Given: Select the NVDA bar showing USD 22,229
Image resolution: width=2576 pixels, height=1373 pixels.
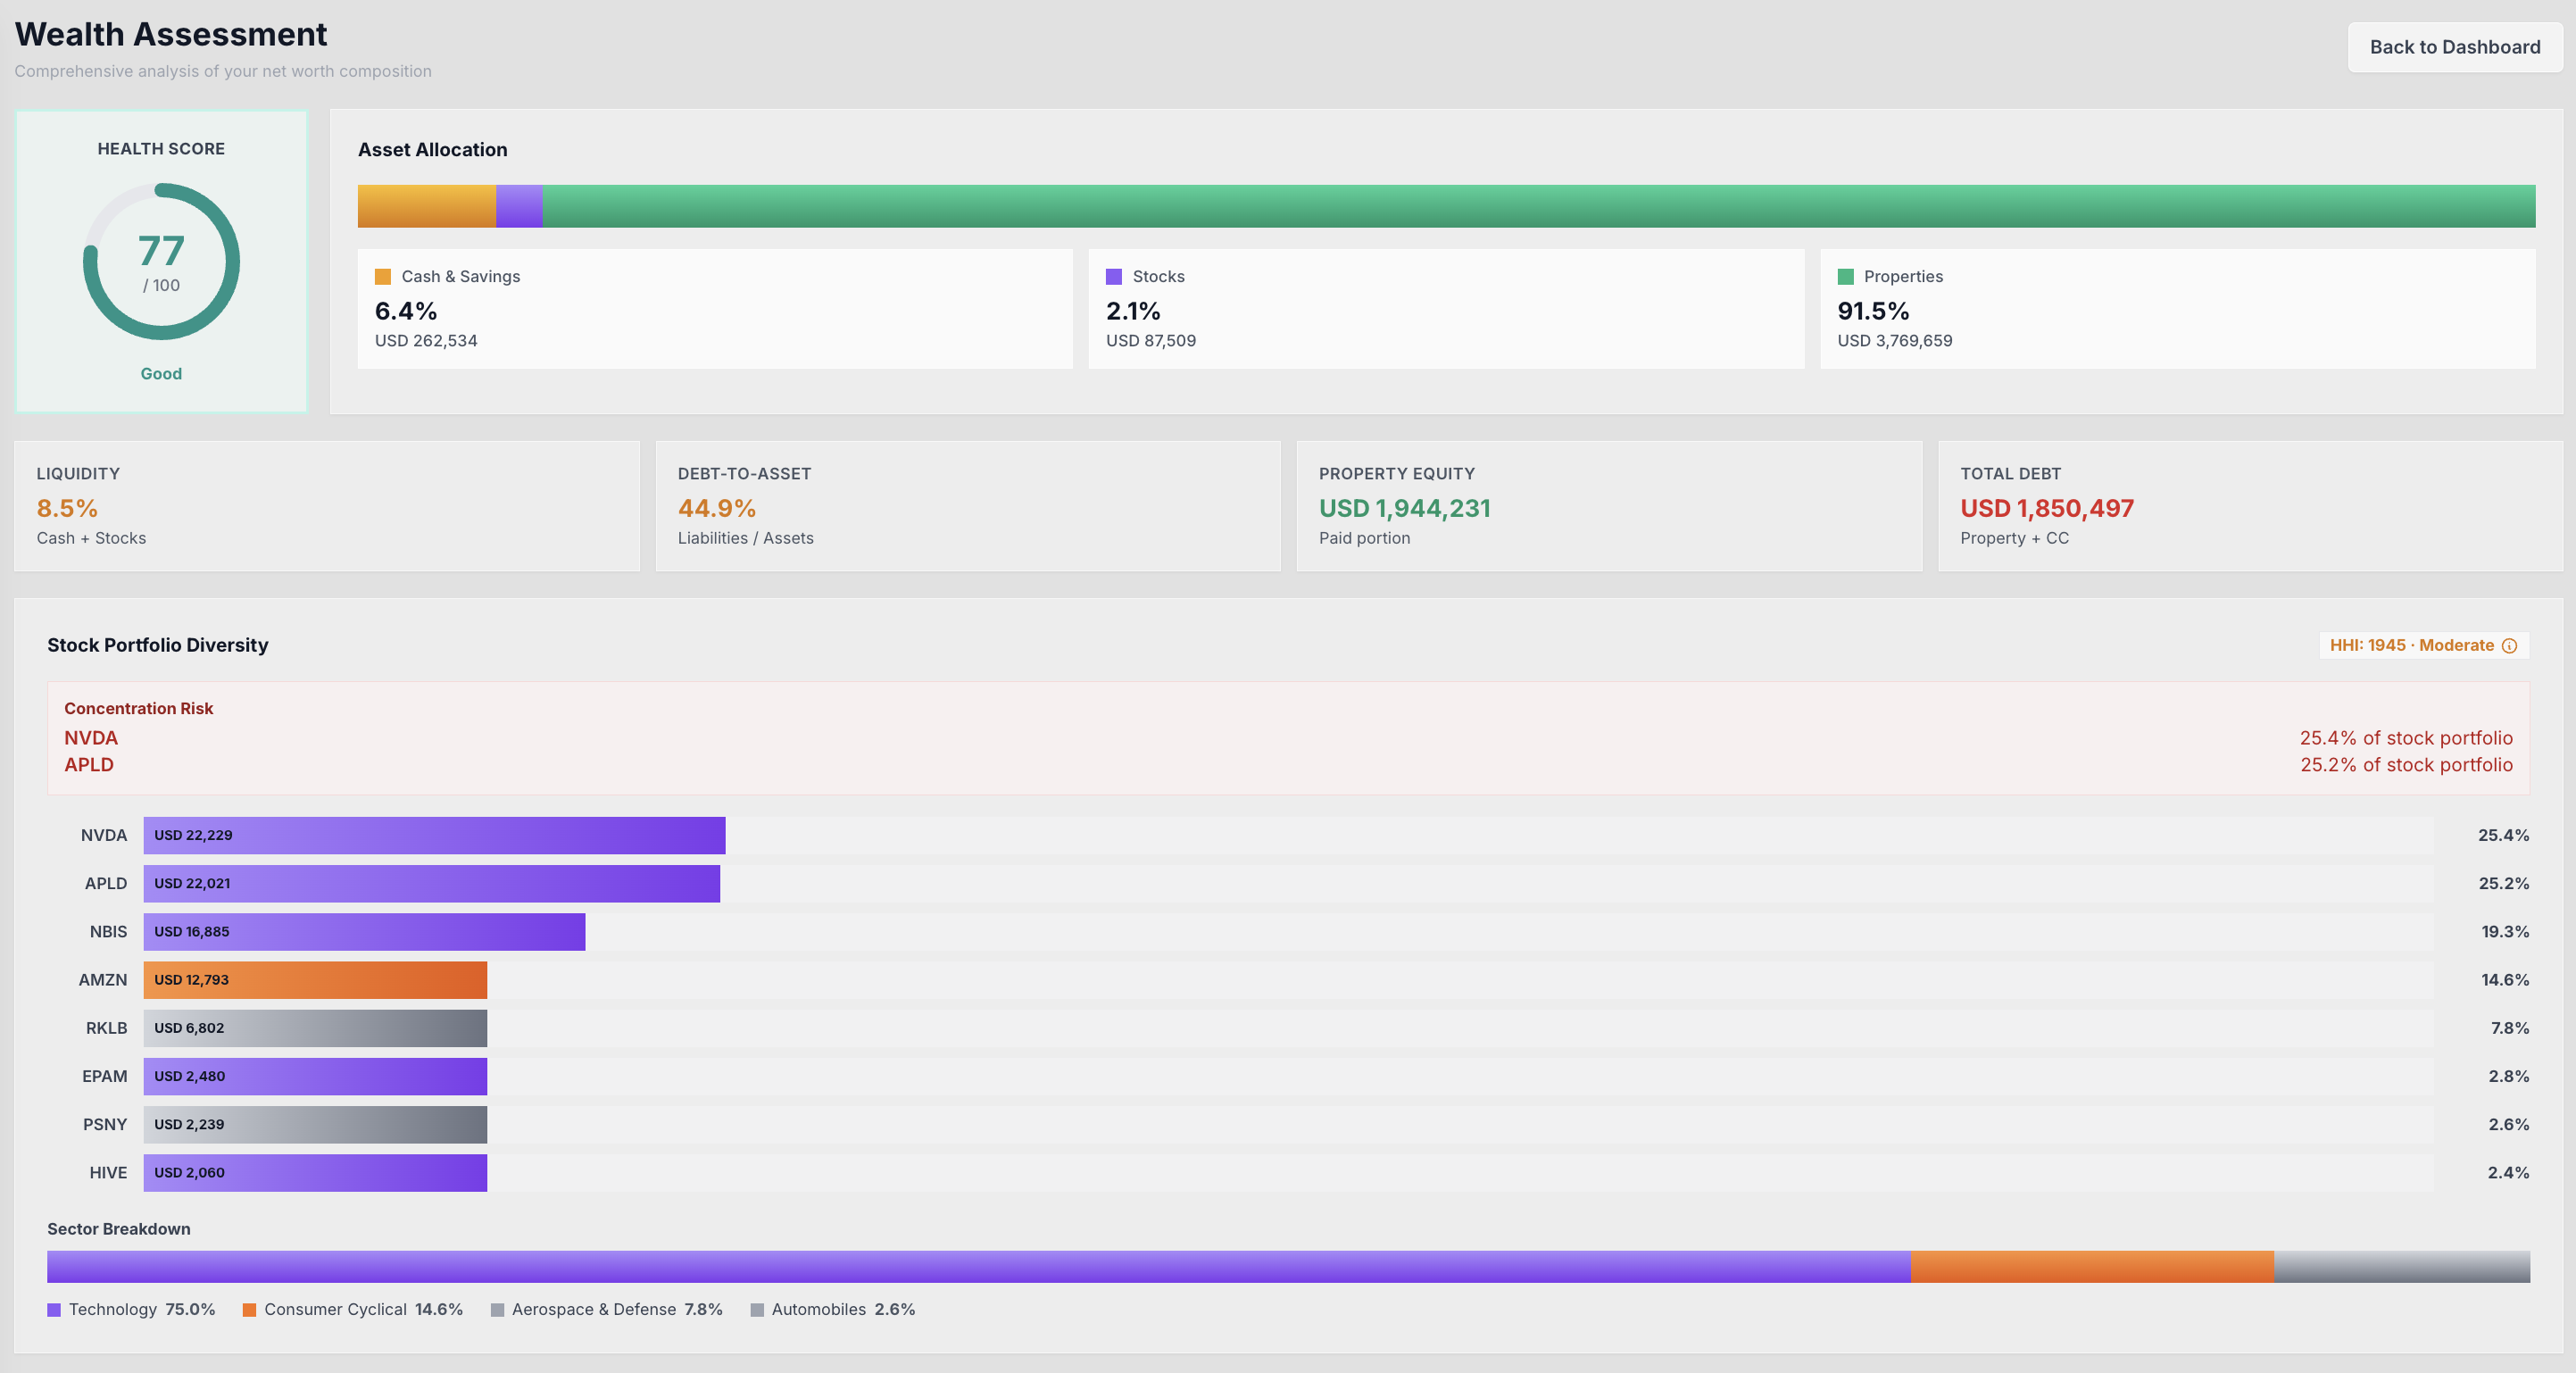Looking at the screenshot, I should (x=434, y=836).
